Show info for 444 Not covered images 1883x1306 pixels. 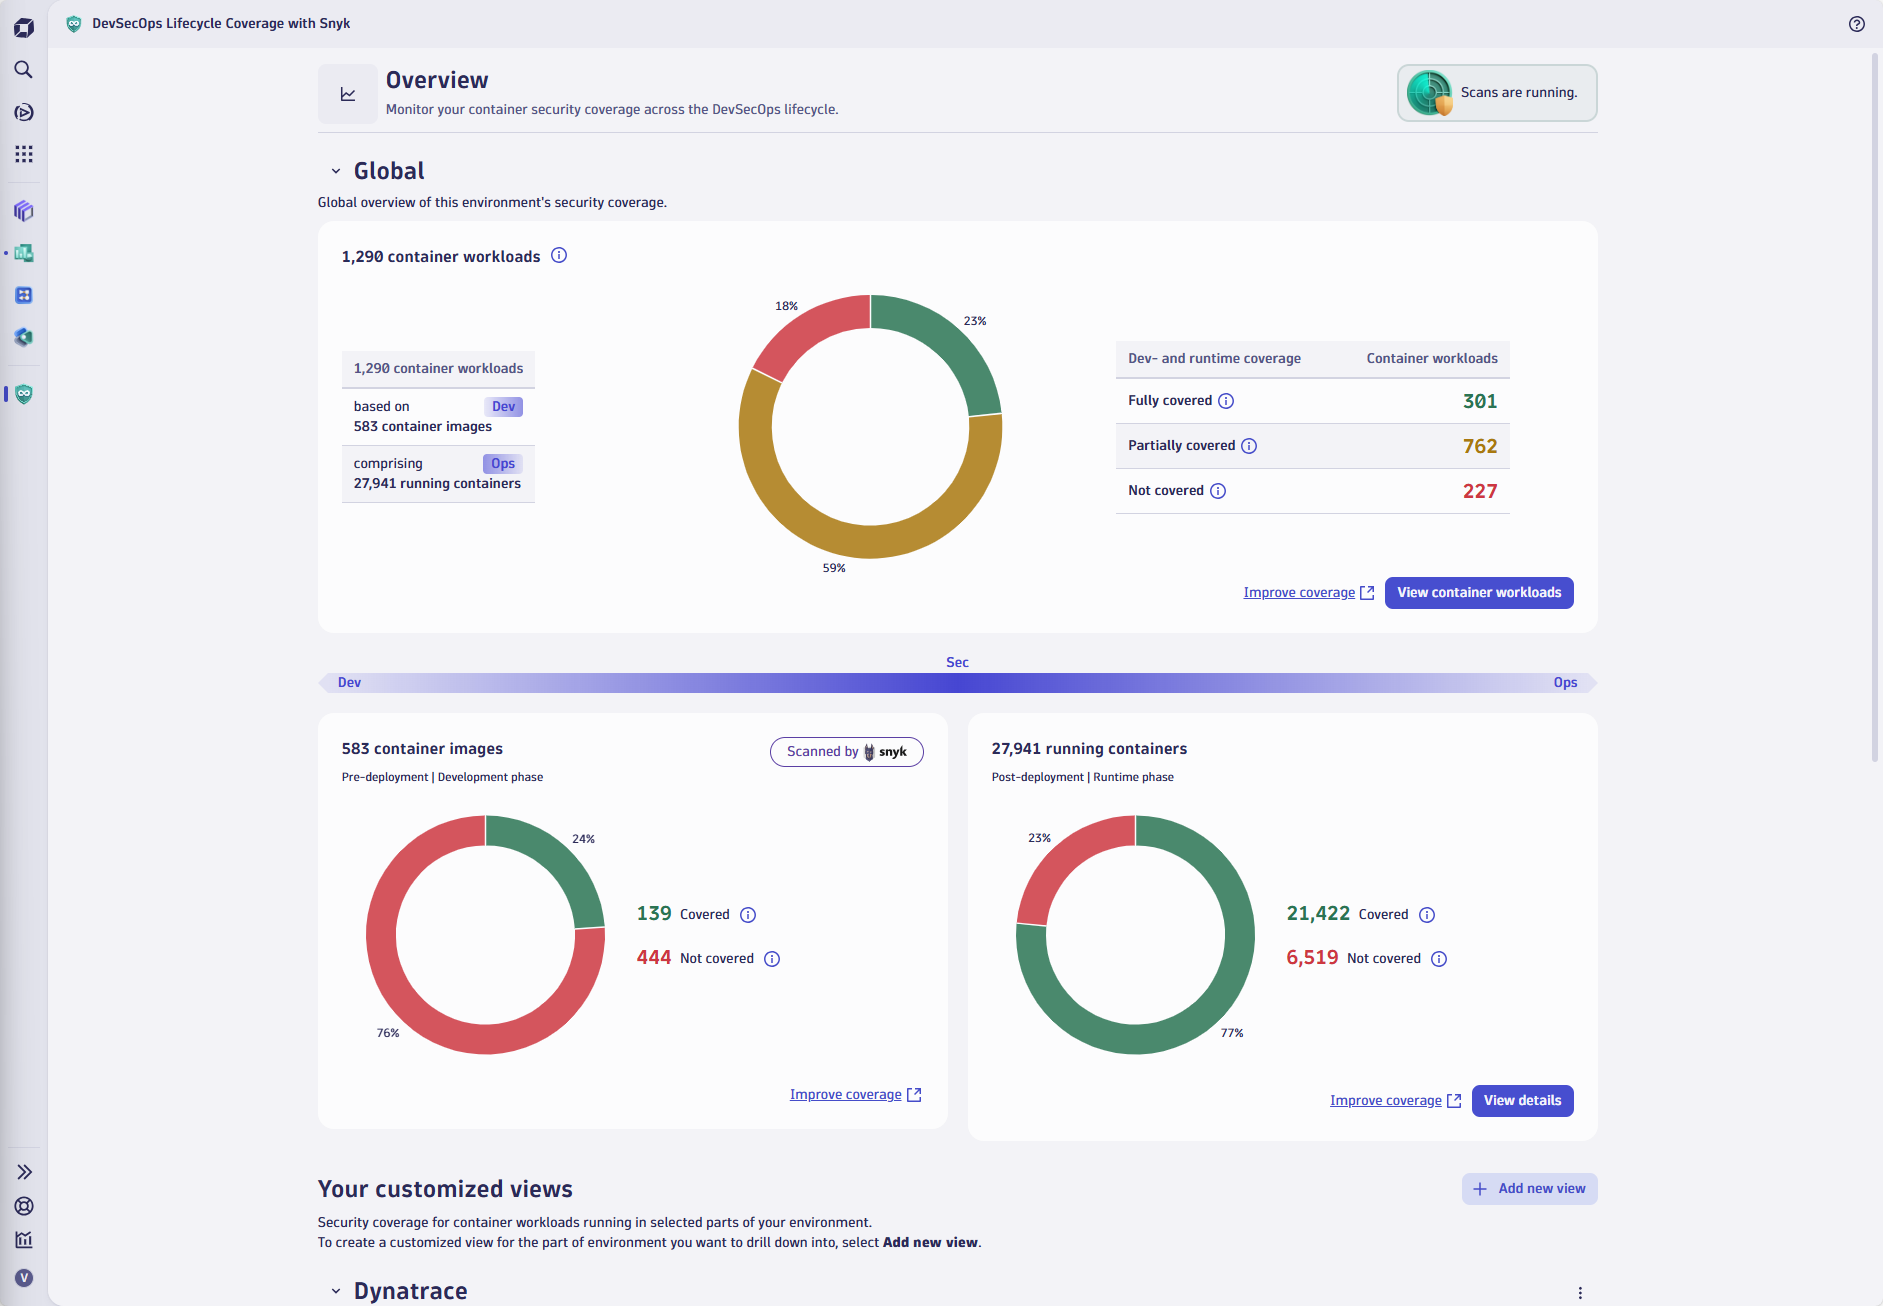tap(772, 959)
